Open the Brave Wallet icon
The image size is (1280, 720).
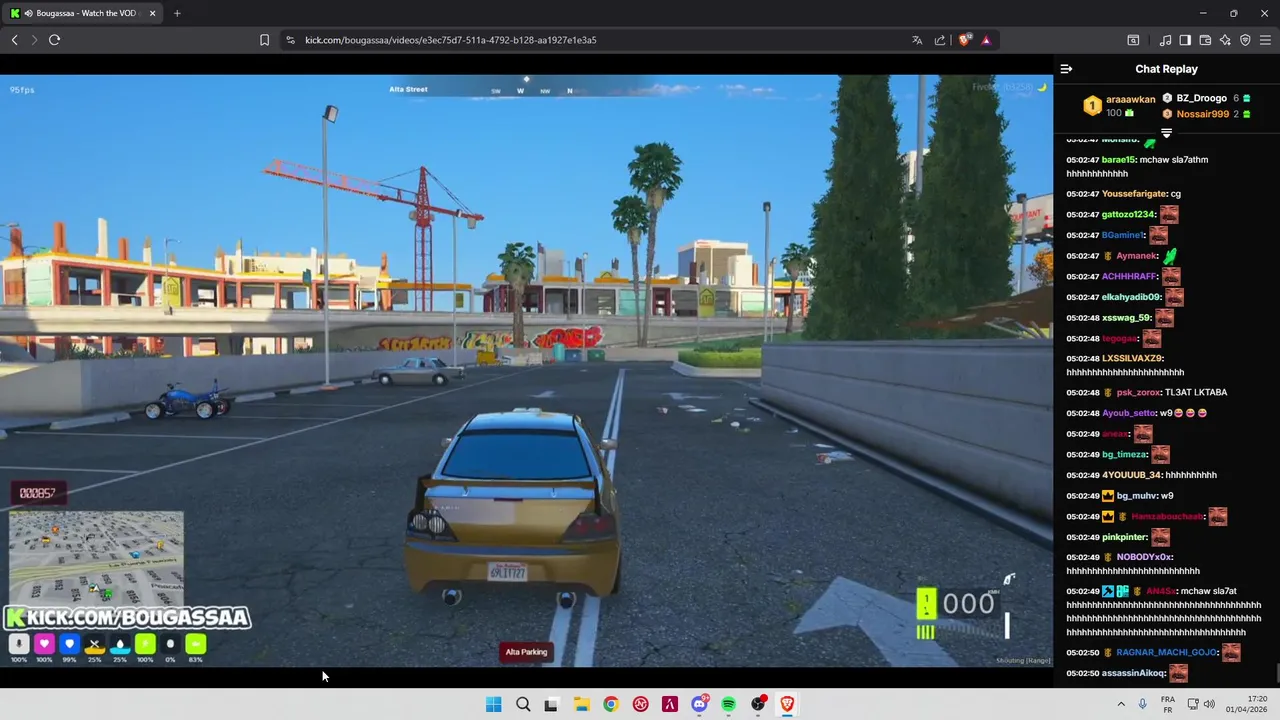(x=1205, y=40)
